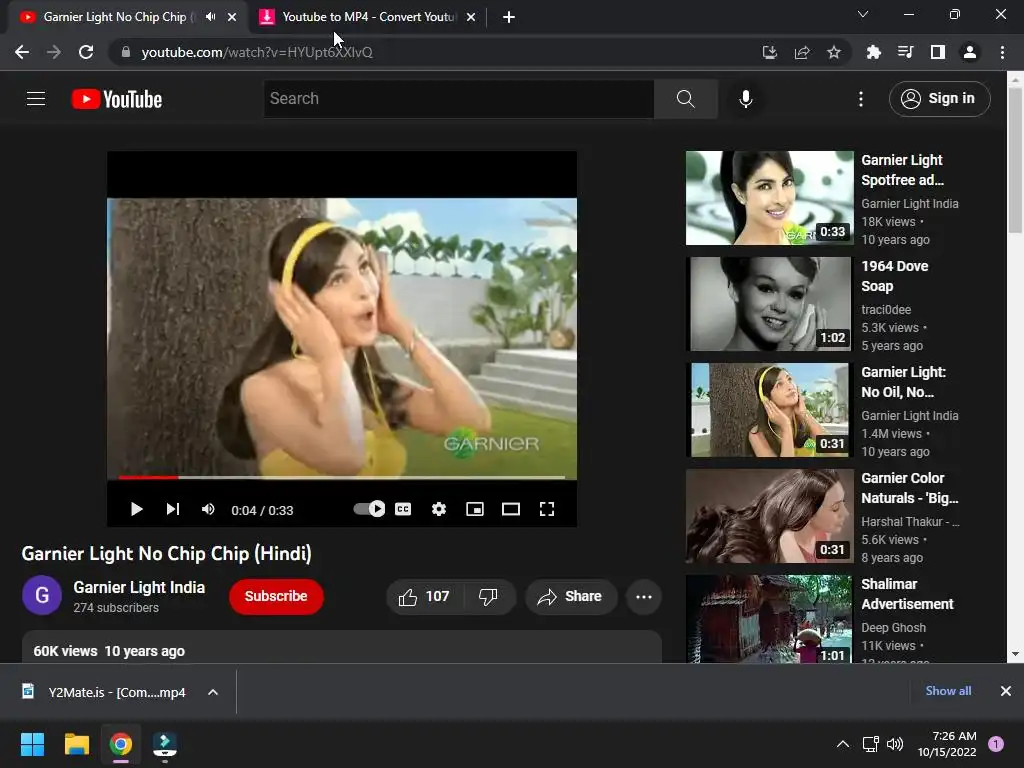This screenshot has height=768, width=1024.
Task: Mute the video player volume
Action: [208, 509]
